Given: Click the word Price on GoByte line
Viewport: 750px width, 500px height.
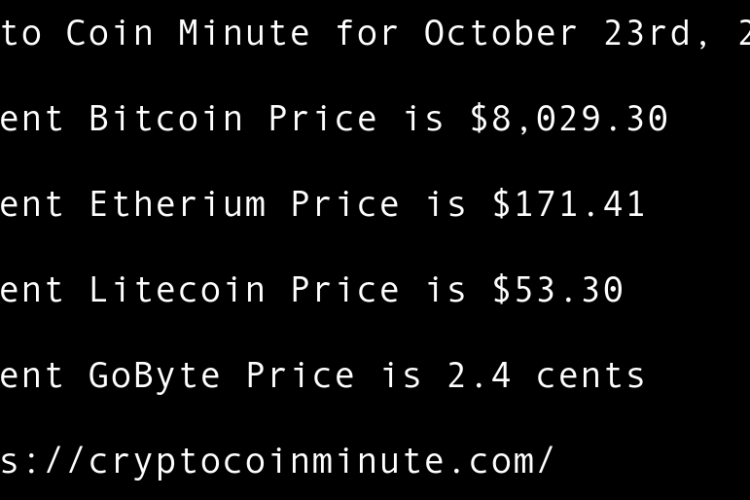Looking at the screenshot, I should pos(300,376).
